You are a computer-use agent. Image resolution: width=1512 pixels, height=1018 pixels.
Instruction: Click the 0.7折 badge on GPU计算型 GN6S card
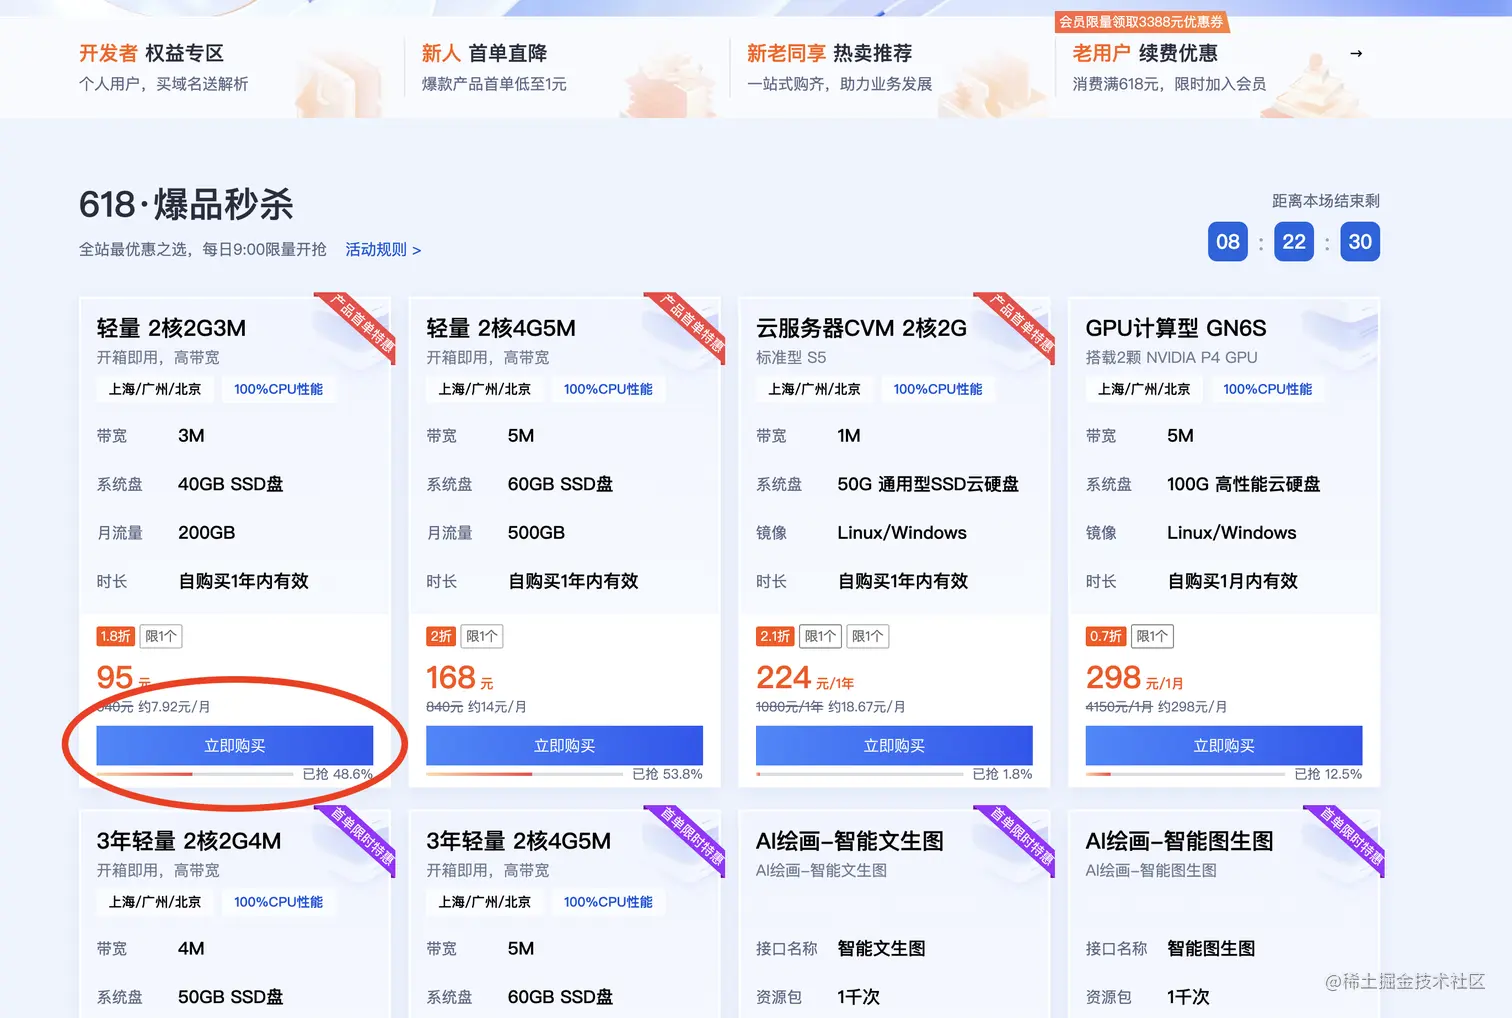pos(1104,636)
